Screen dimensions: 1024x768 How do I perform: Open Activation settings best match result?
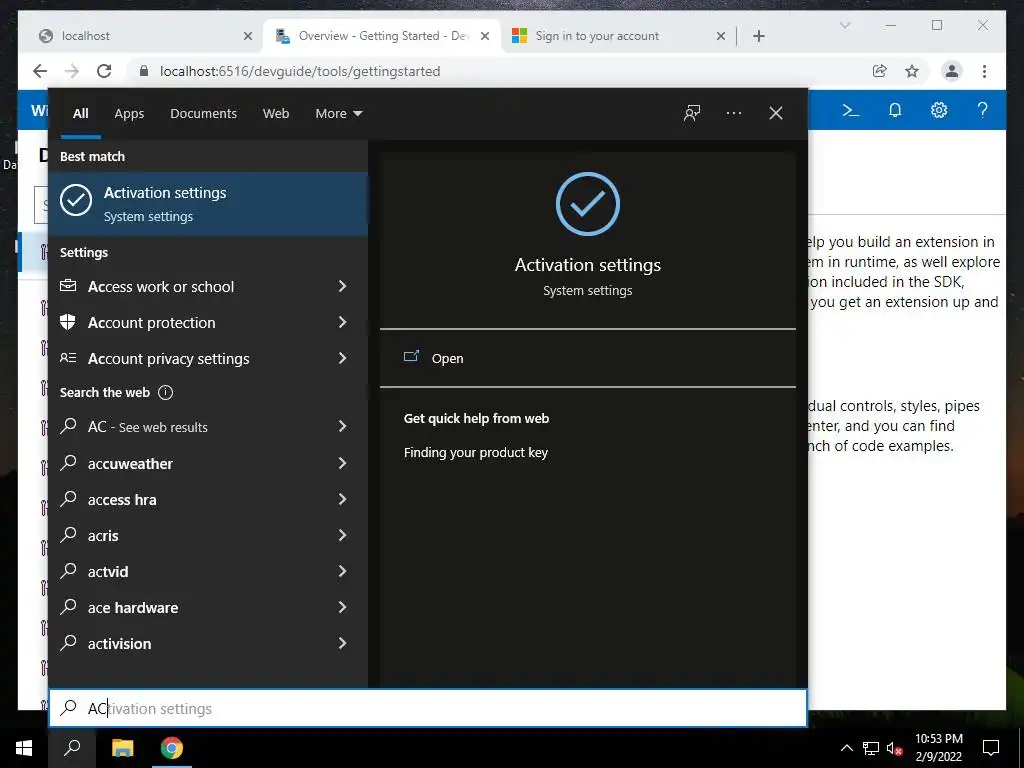208,204
